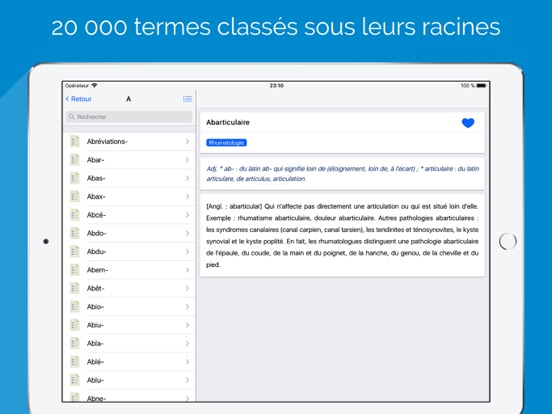Screen dimensions: 552x414
Task: Expand the Abiu- row chevron
Action: point(187,325)
